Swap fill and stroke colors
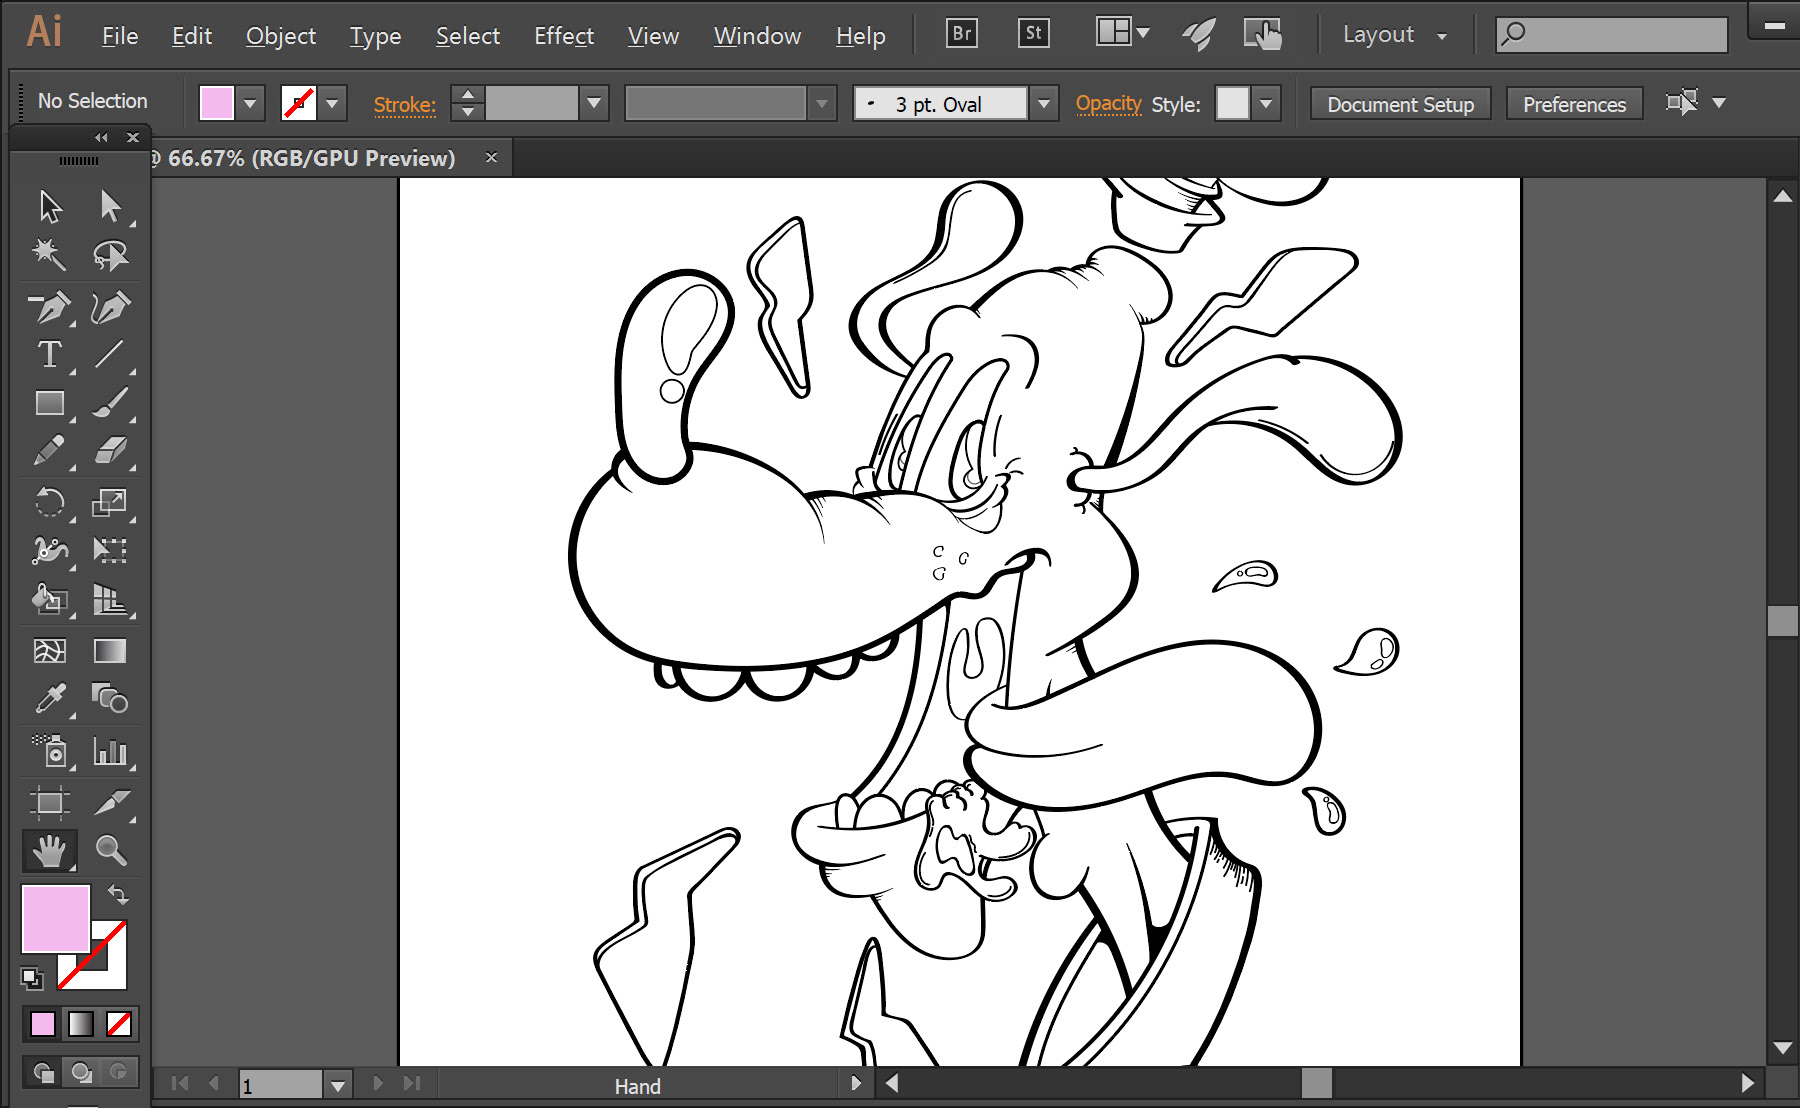This screenshot has height=1108, width=1800. tap(118, 894)
